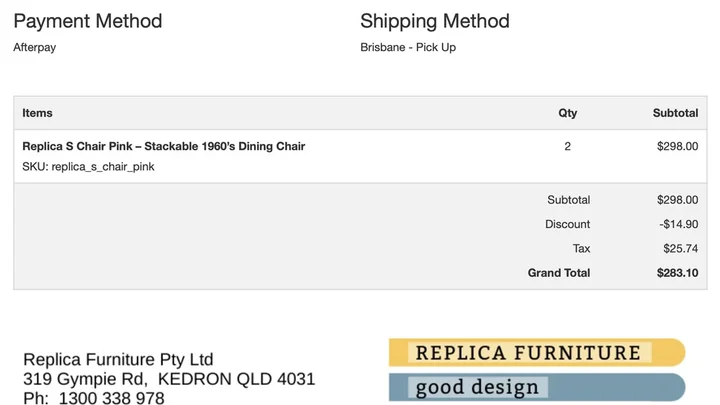Click the Subtotal label in totals

568,200
